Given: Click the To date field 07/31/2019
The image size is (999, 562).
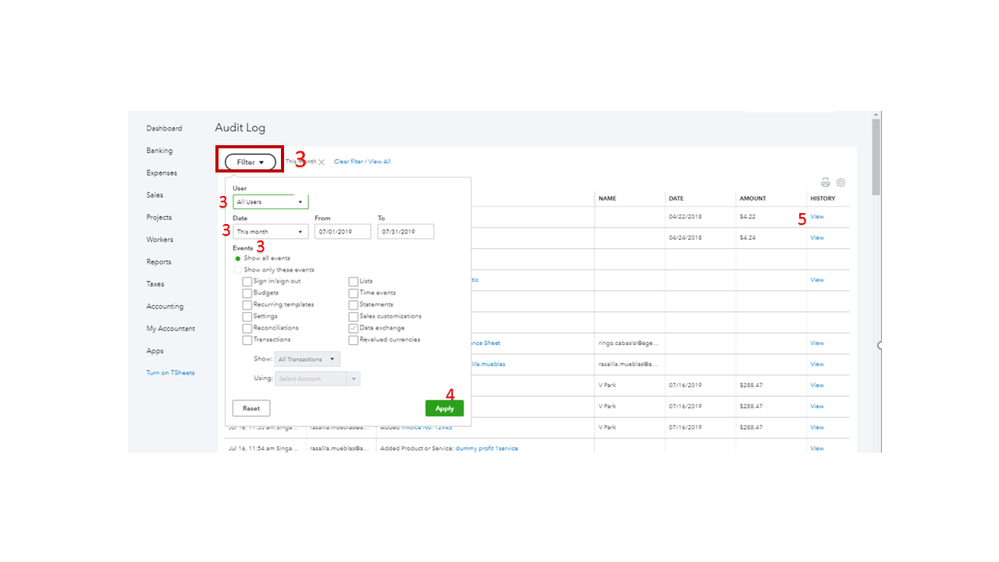Looking at the screenshot, I should [x=406, y=232].
